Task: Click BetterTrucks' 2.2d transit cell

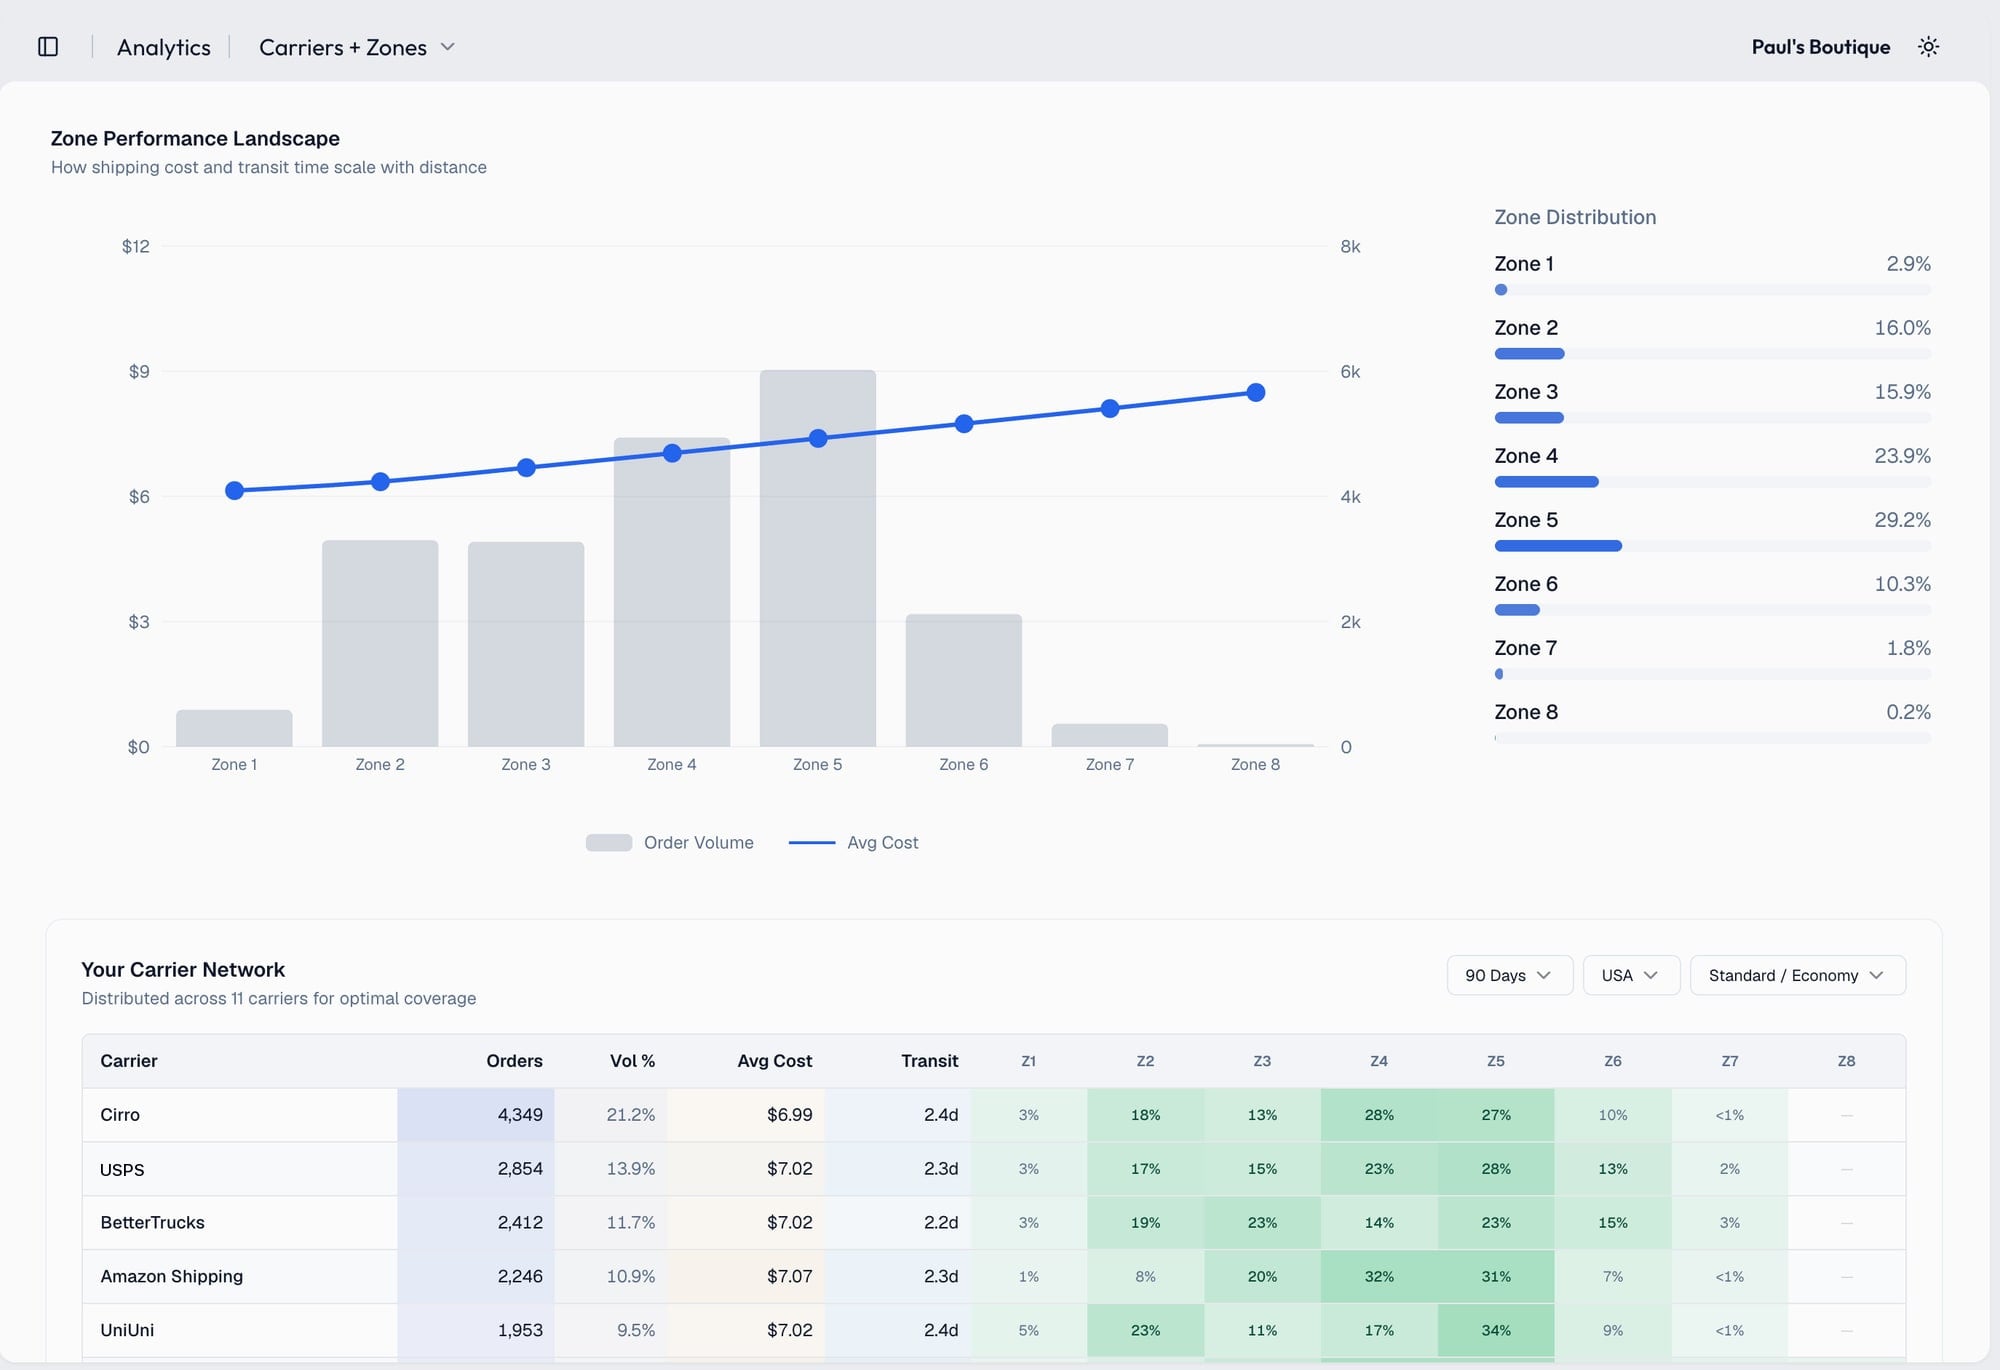Action: click(x=898, y=1223)
